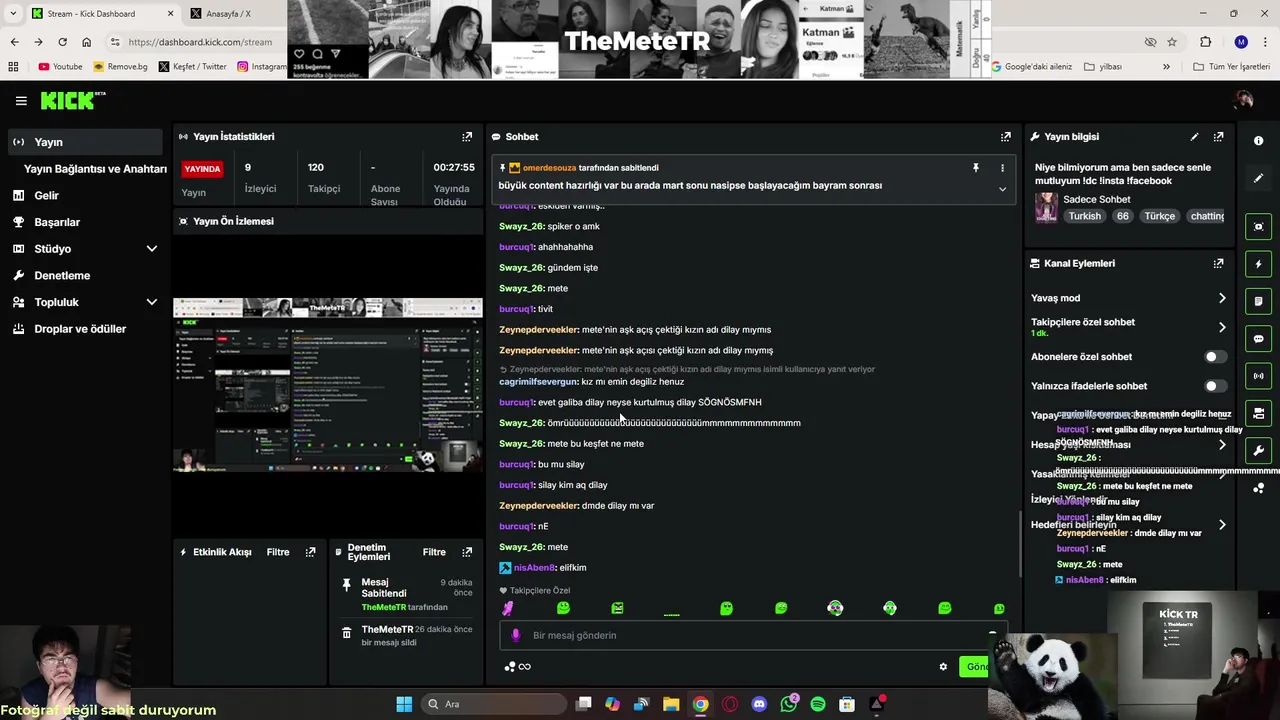Click the Turkish tag chip
This screenshot has height=720, width=1280.
point(1084,216)
